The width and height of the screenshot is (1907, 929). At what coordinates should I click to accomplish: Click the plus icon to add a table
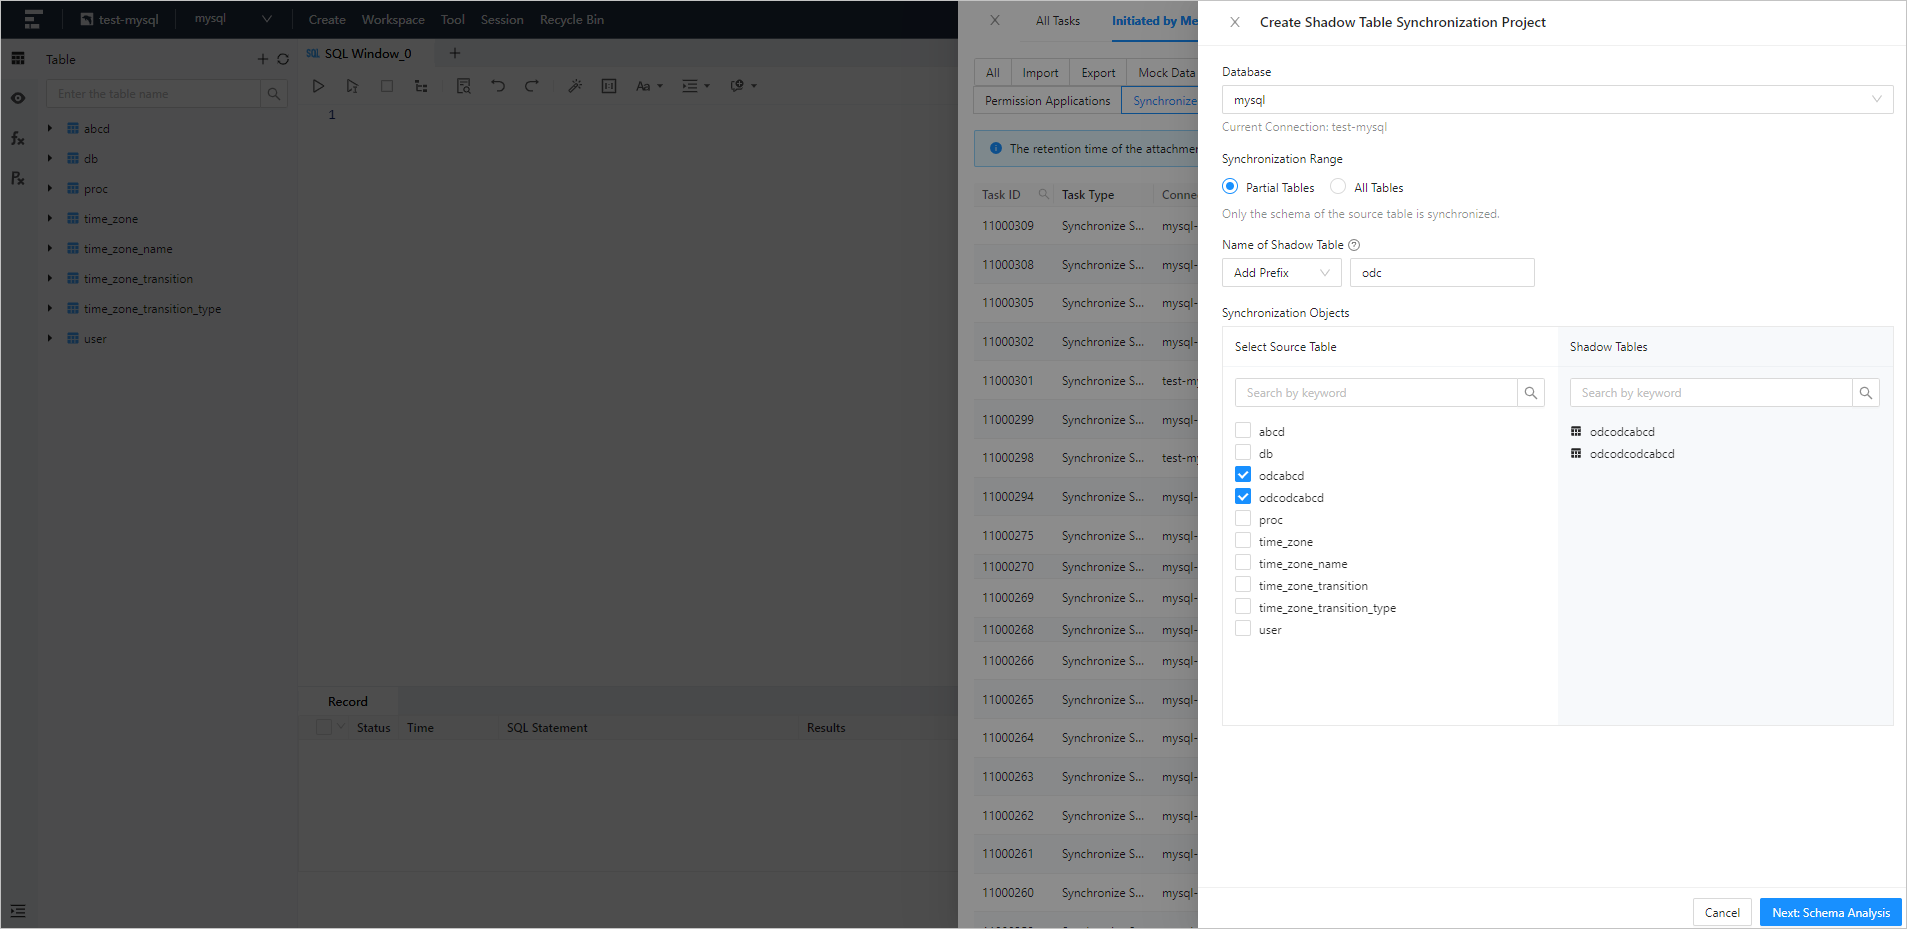coord(263,60)
